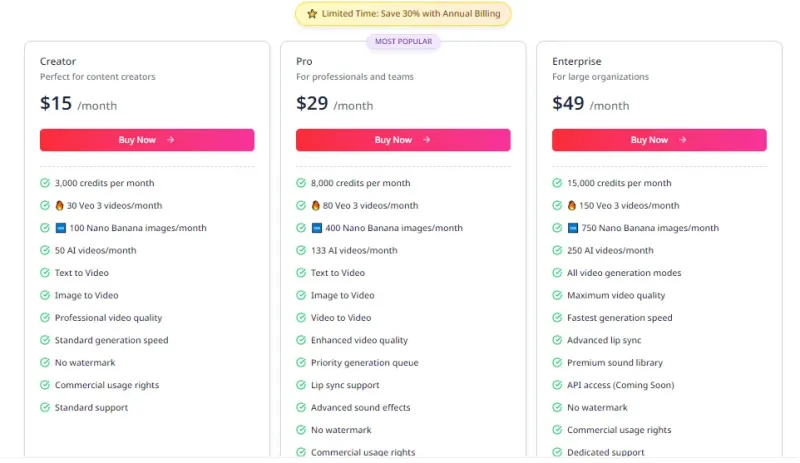800x463 pixels.
Task: Click checkmark next to Lip sync support
Action: (301, 385)
